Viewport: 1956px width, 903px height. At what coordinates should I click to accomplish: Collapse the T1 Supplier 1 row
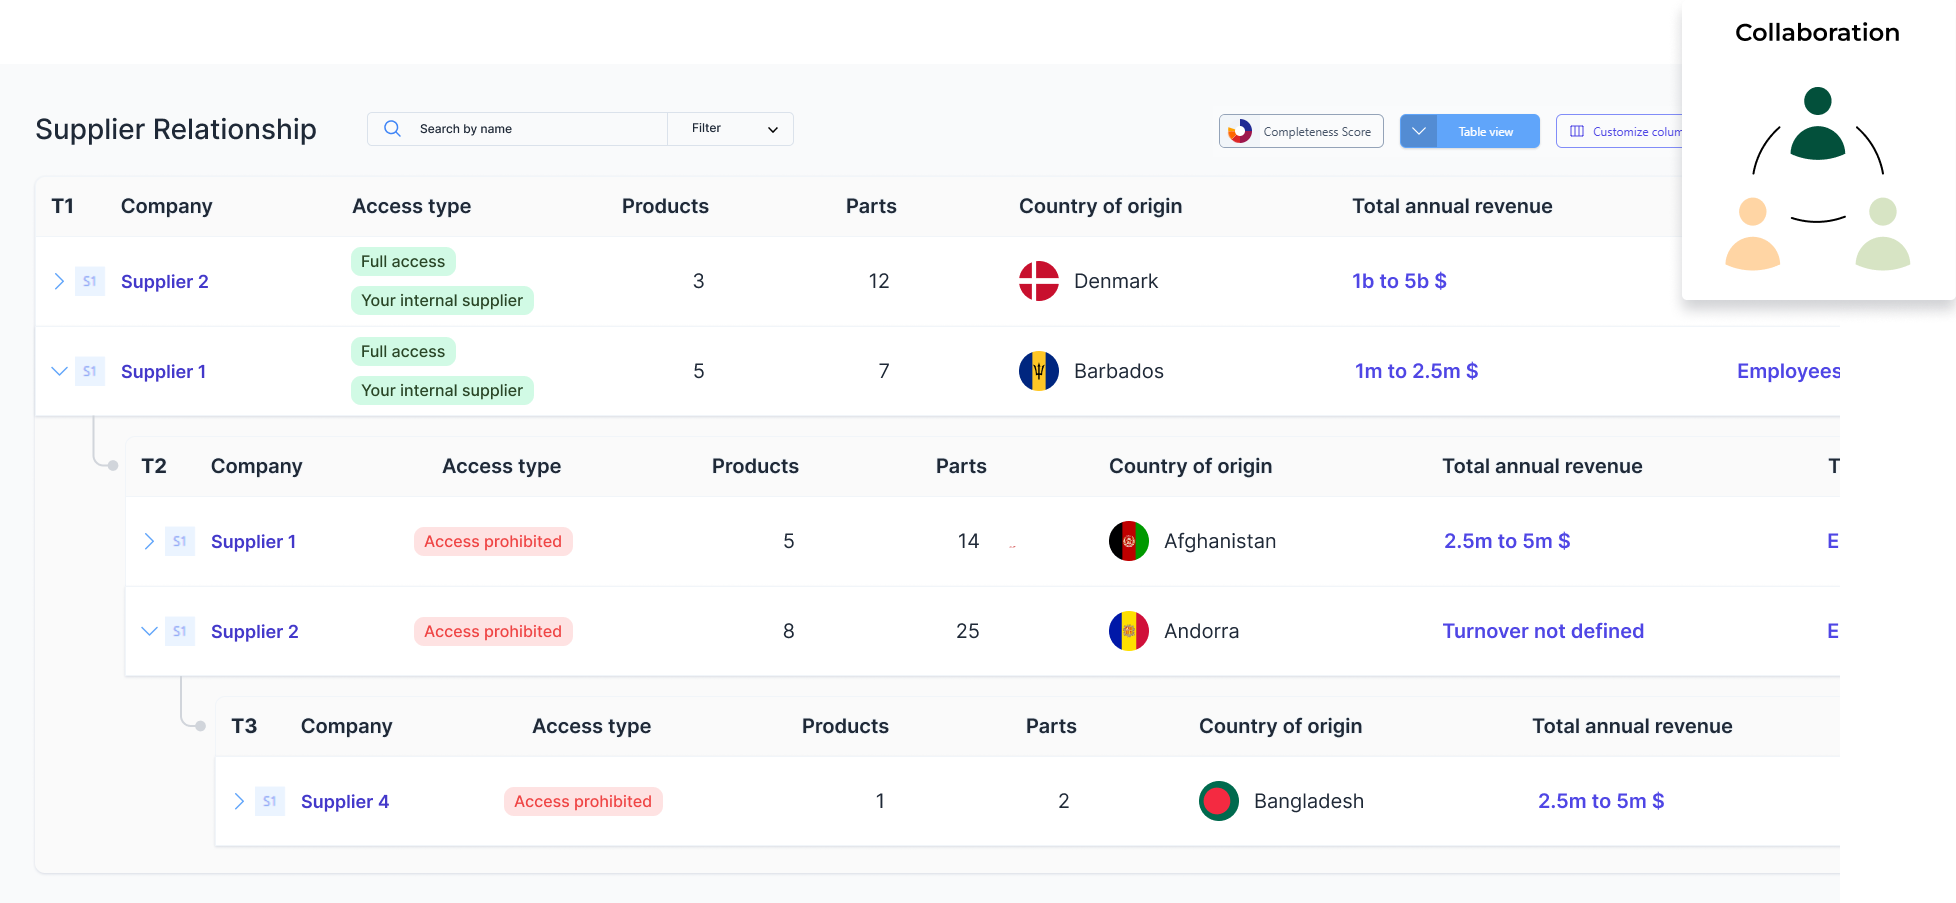coord(59,371)
